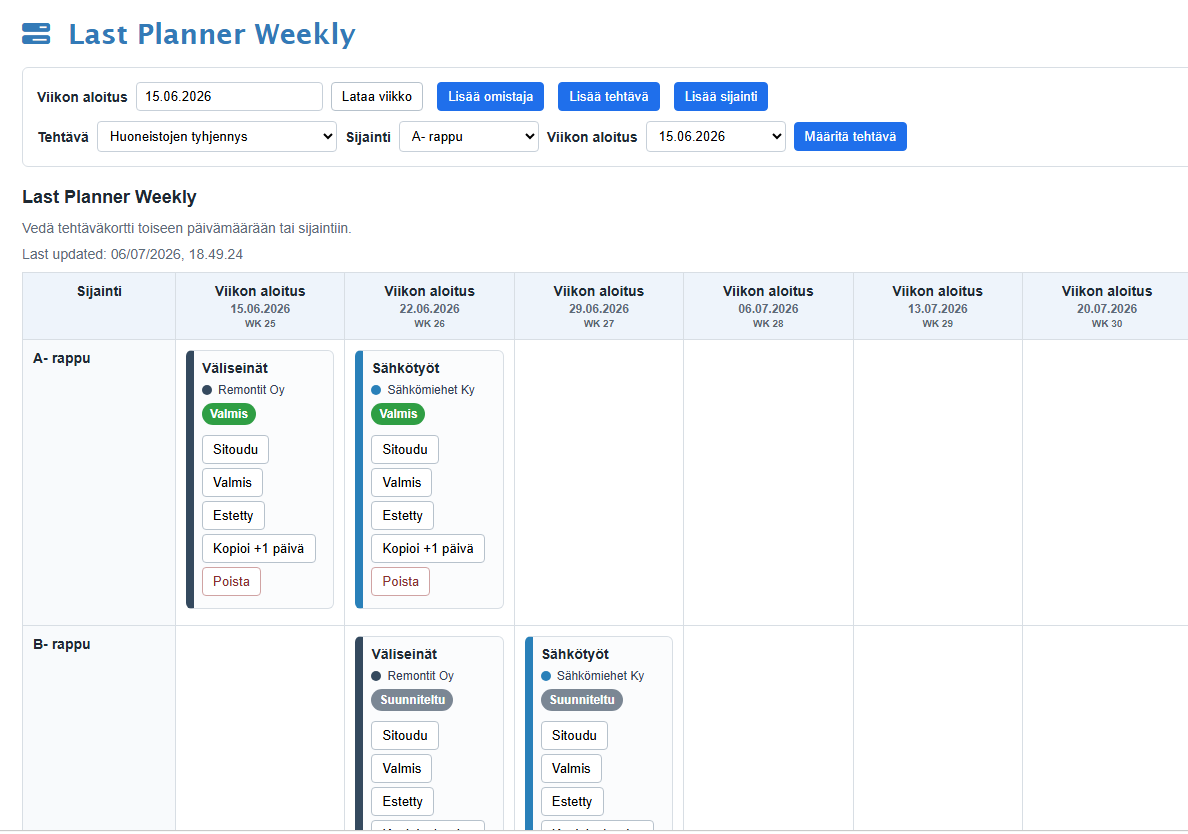
Task: Click the Väliseinät title in B-rappu row
Action: tap(404, 654)
